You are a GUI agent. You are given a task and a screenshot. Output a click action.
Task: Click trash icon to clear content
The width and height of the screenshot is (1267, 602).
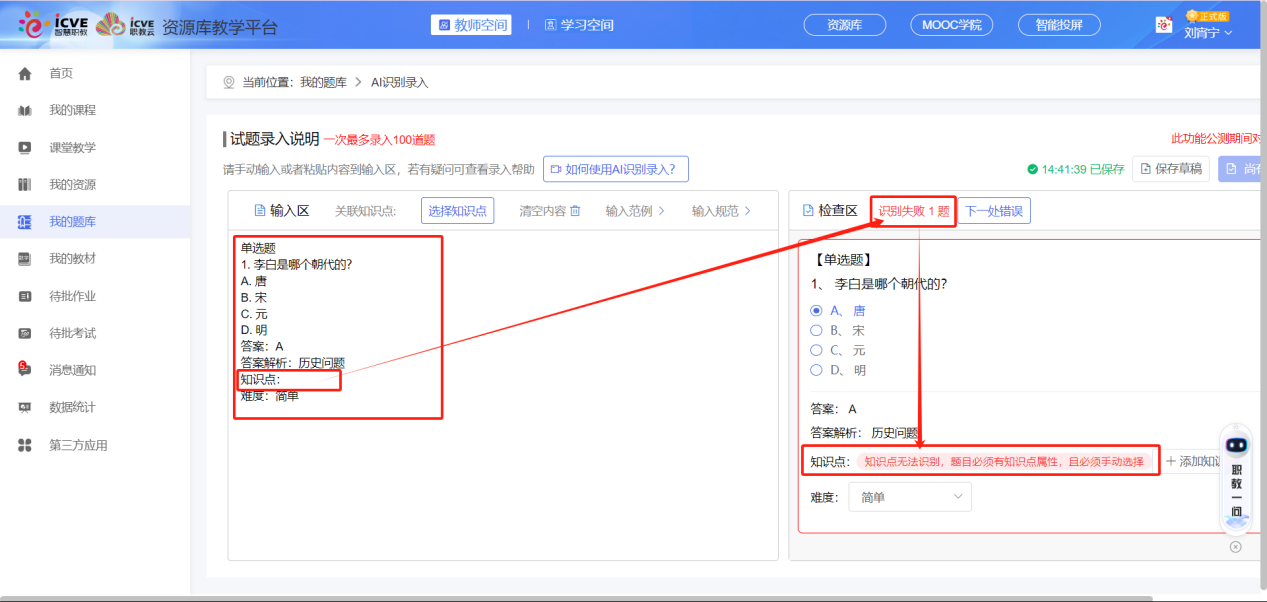pos(575,211)
